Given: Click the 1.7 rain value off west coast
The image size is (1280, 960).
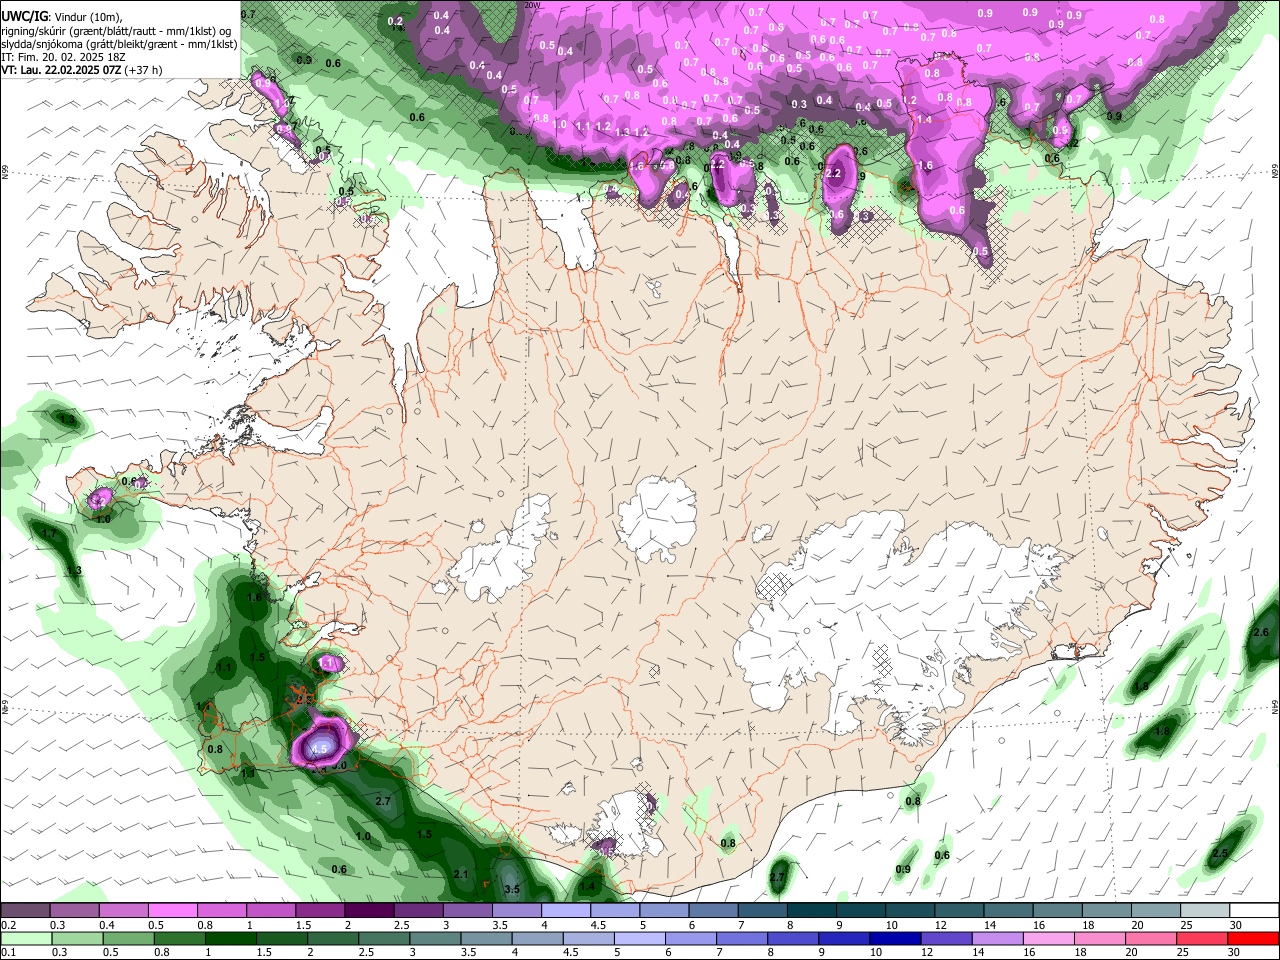Looking at the screenshot, I should 49,534.
